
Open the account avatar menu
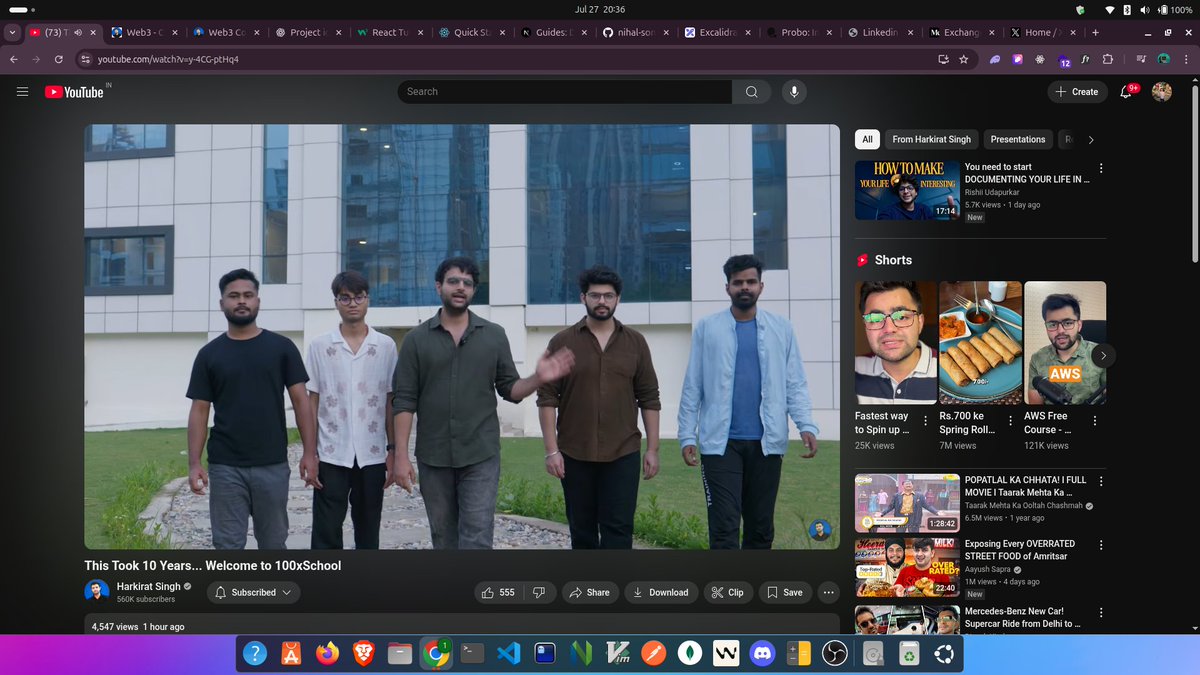tap(1162, 92)
